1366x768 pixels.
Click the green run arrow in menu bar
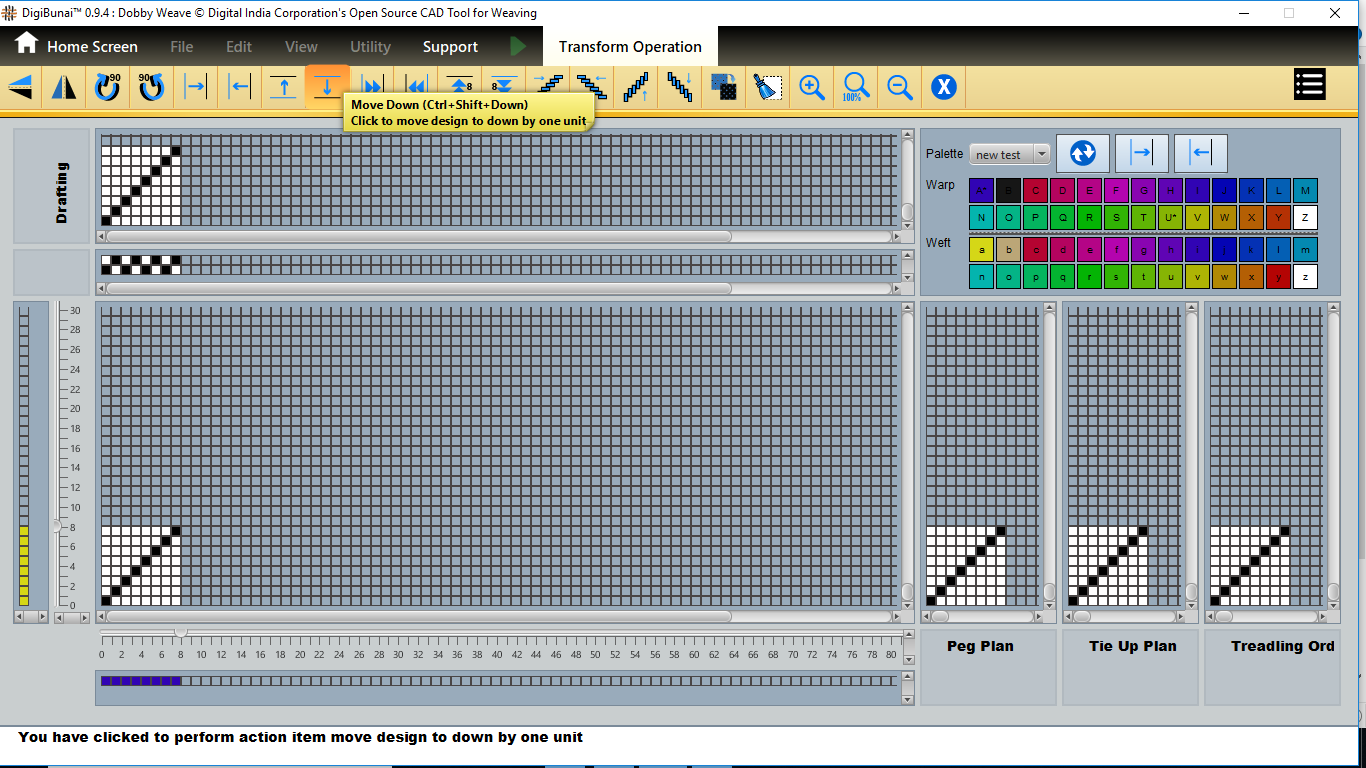pos(518,46)
